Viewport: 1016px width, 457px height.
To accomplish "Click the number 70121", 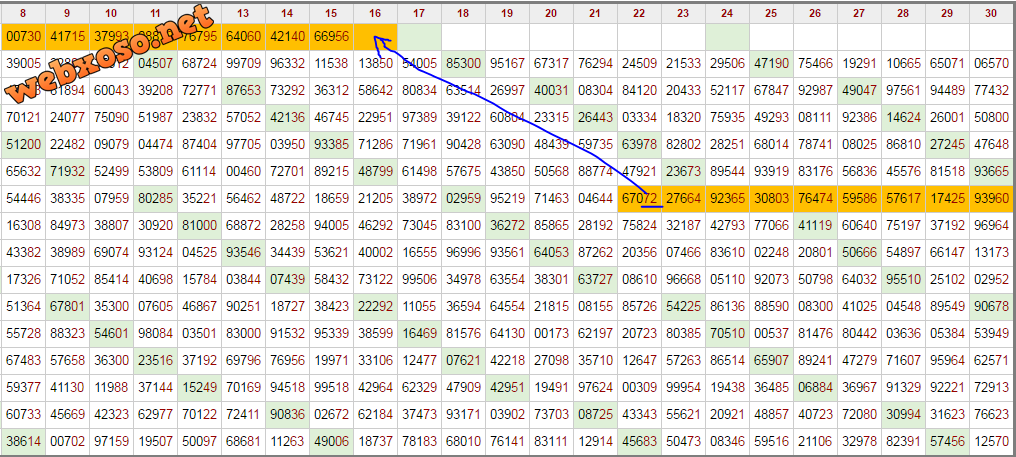I will (23, 118).
